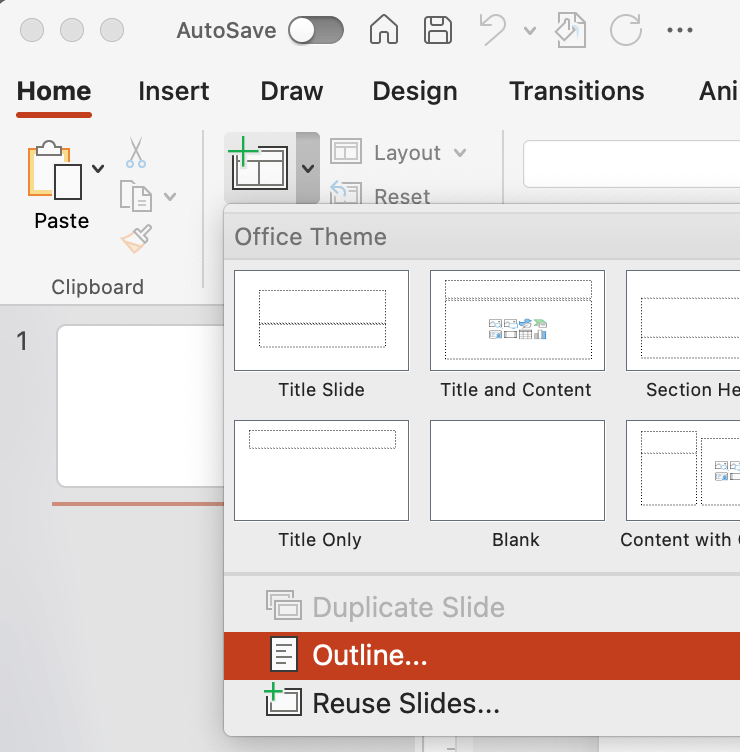This screenshot has width=740, height=752.
Task: Select the Content with Caption layout
Action: point(683,470)
